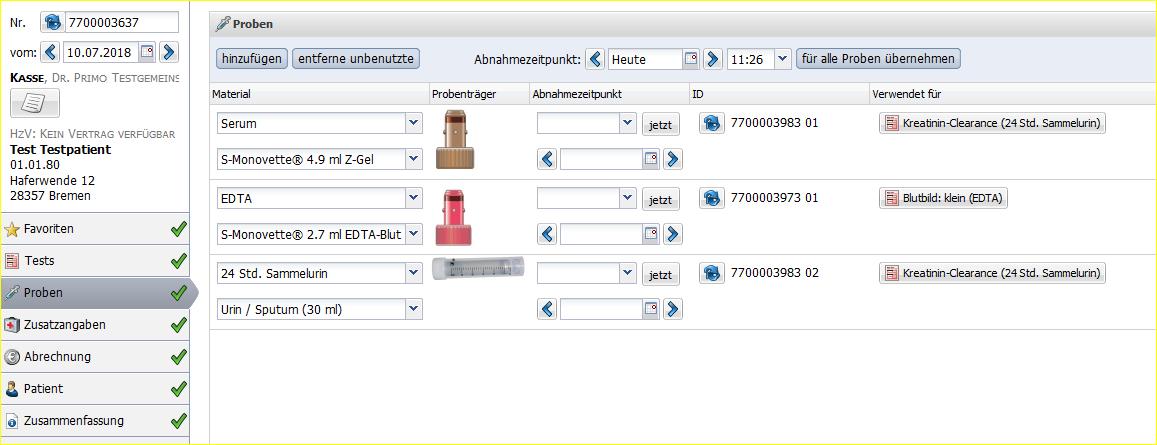Open the time dropdown in the EDTA row
This screenshot has width=1157, height=445.
tap(628, 199)
